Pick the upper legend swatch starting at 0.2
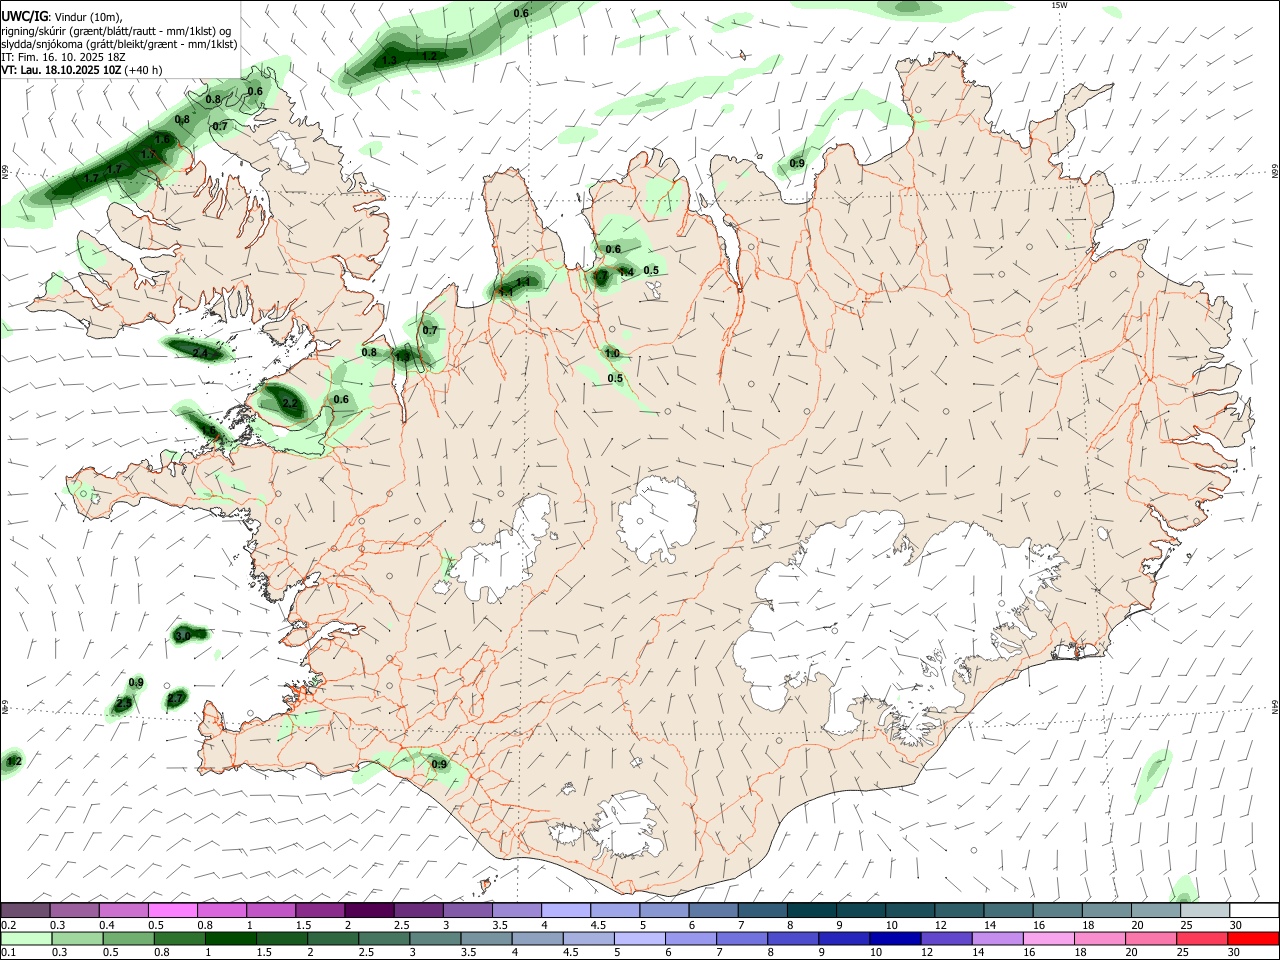The image size is (1280, 960). point(25,910)
